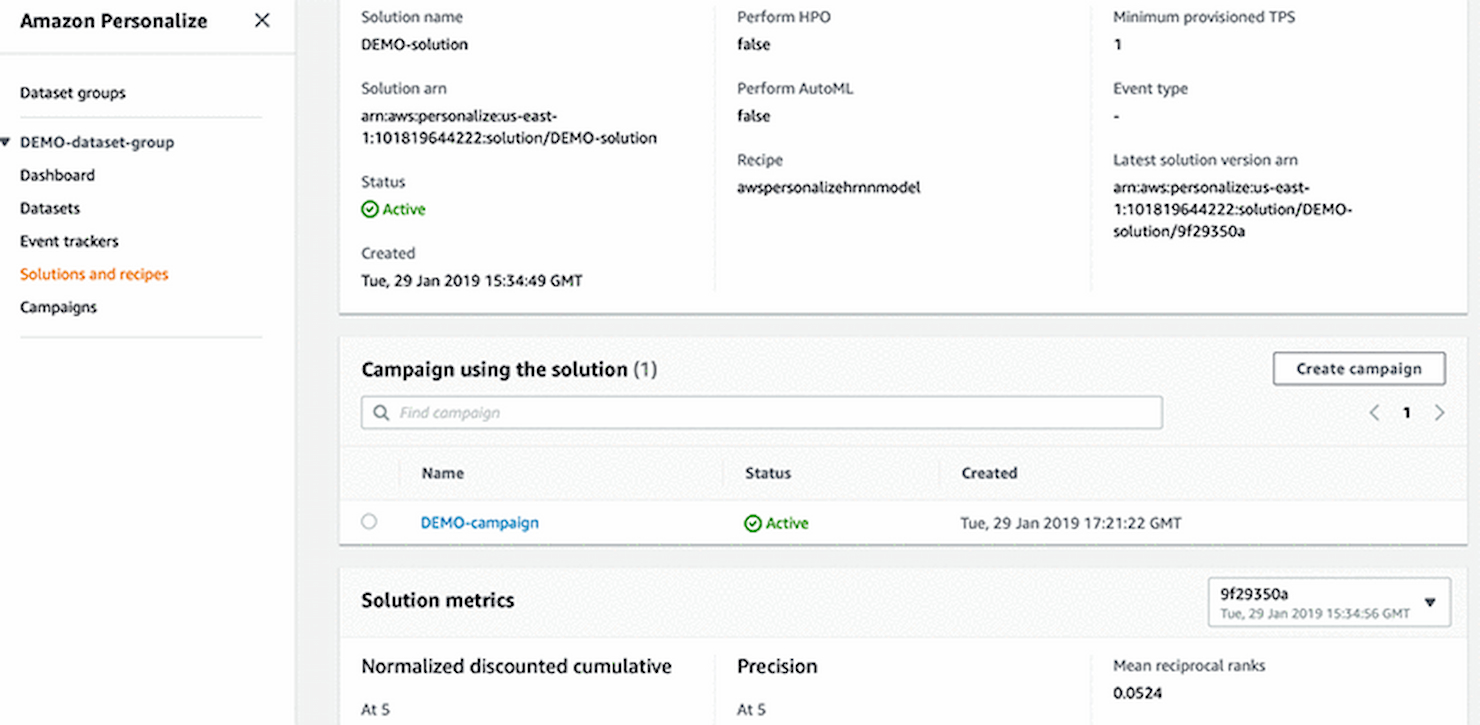
Task: Navigate to Campaigns in the sidebar
Action: click(57, 307)
